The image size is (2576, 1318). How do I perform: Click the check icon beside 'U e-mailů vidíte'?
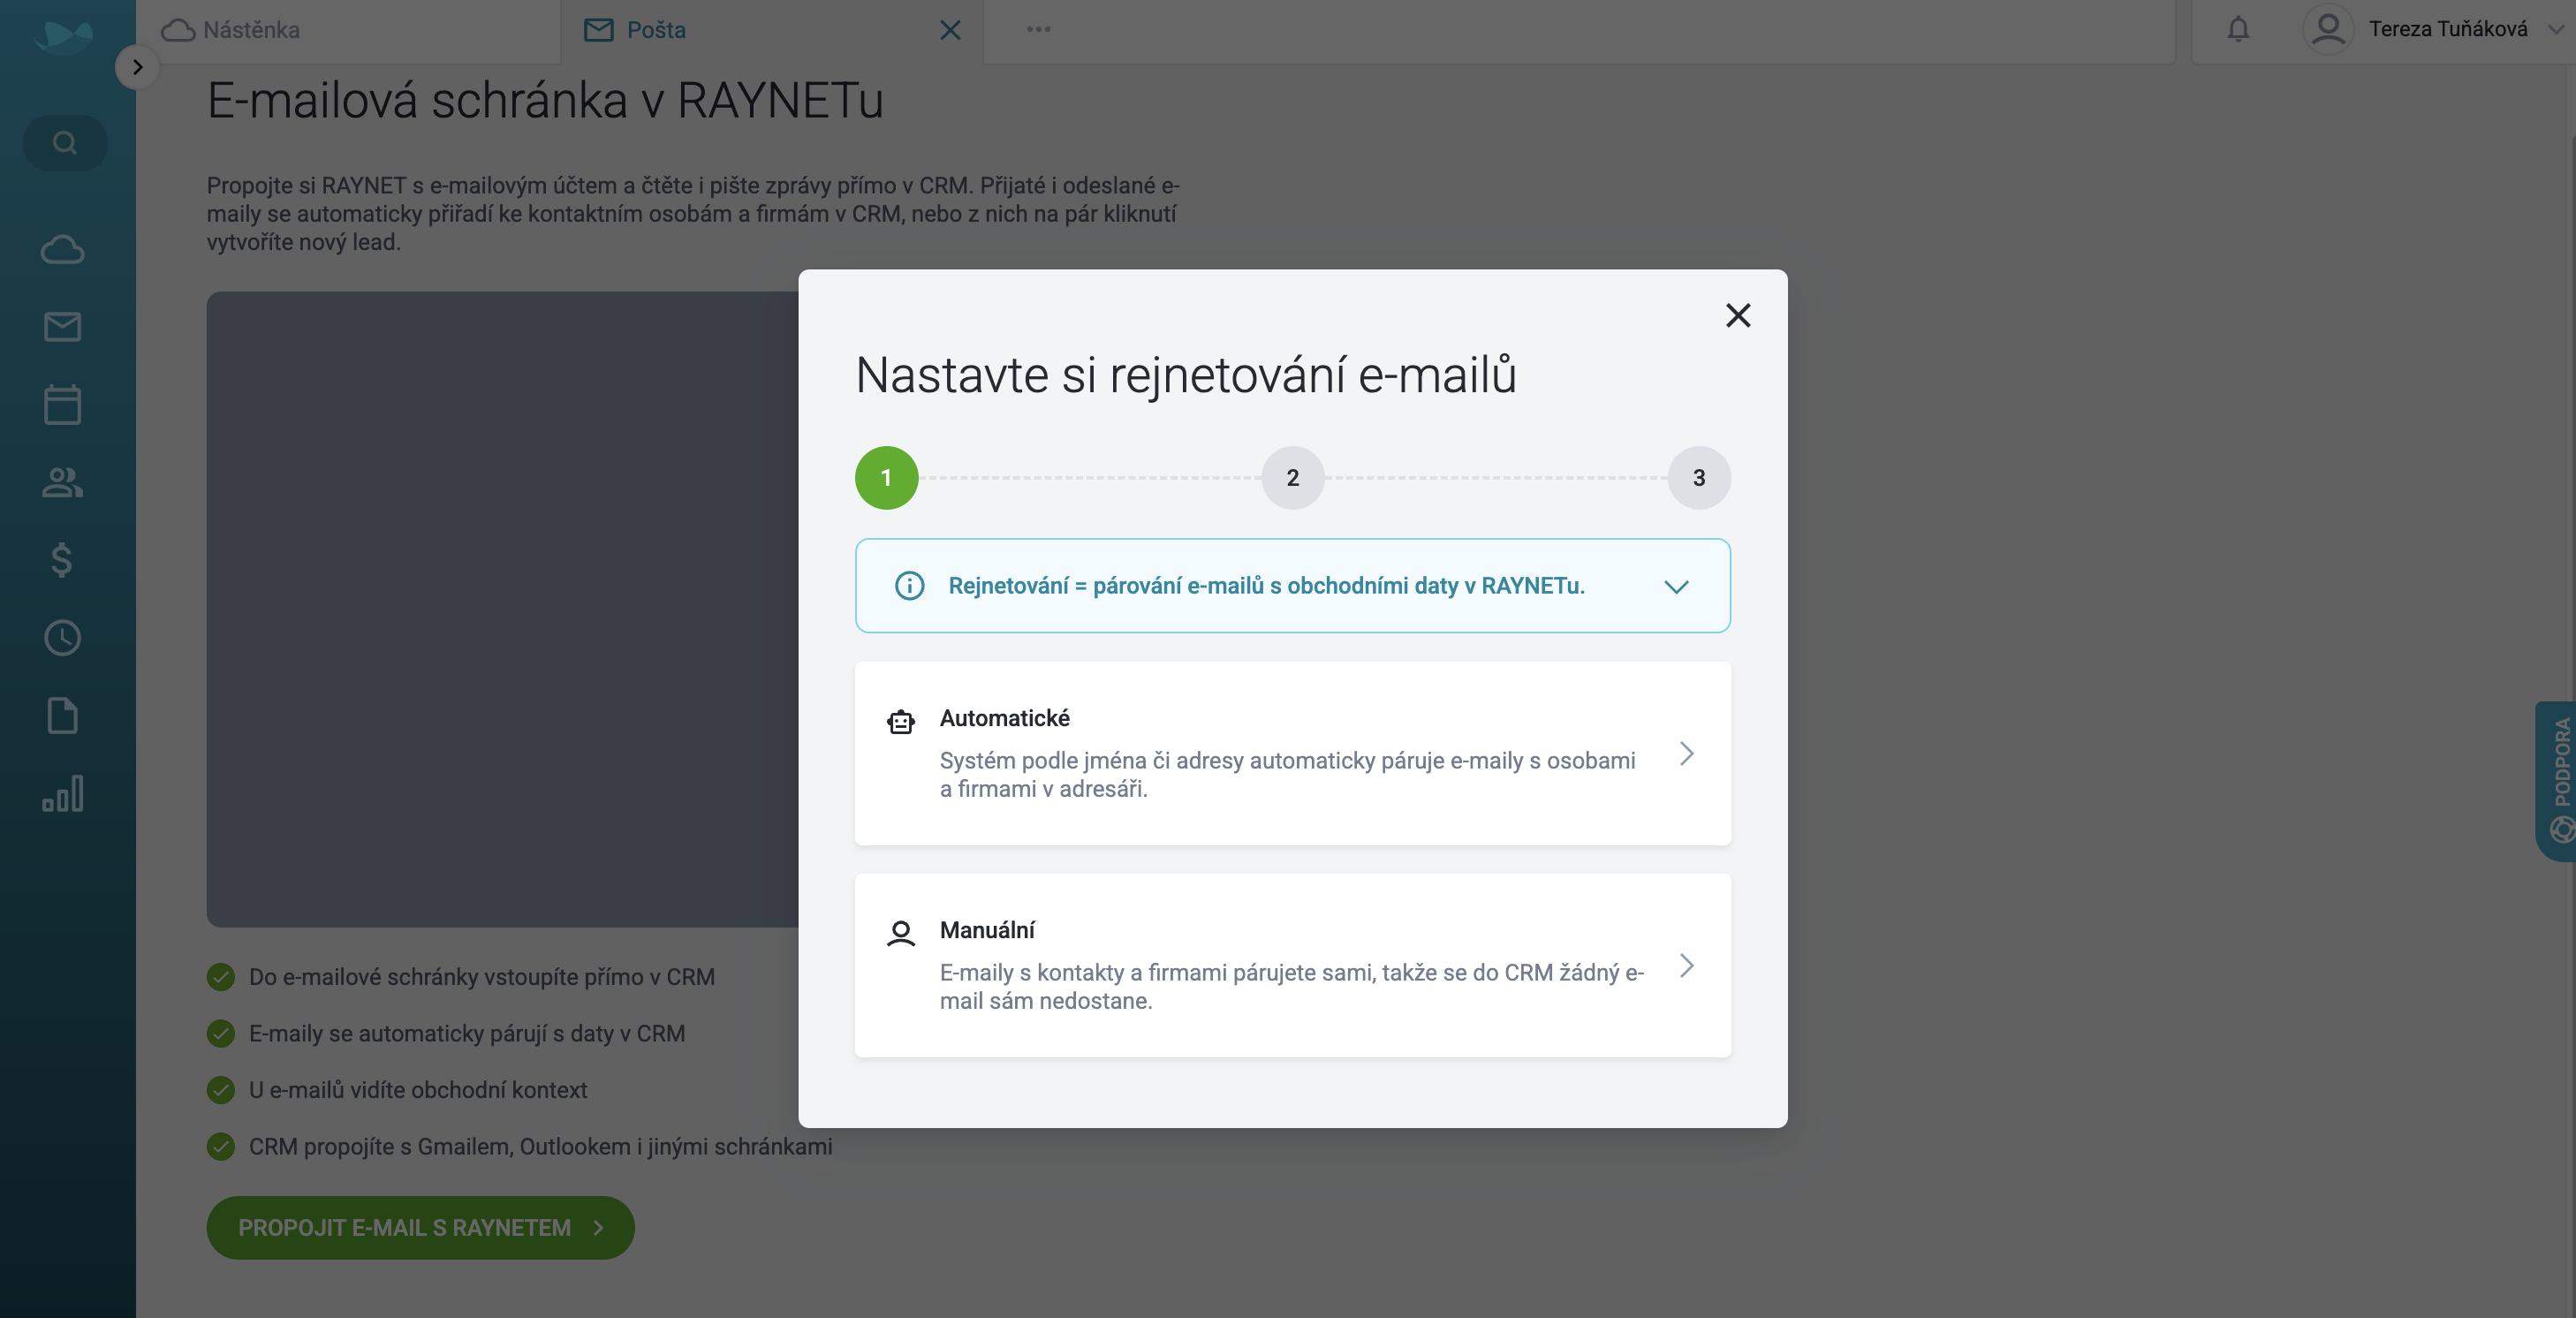220,1090
